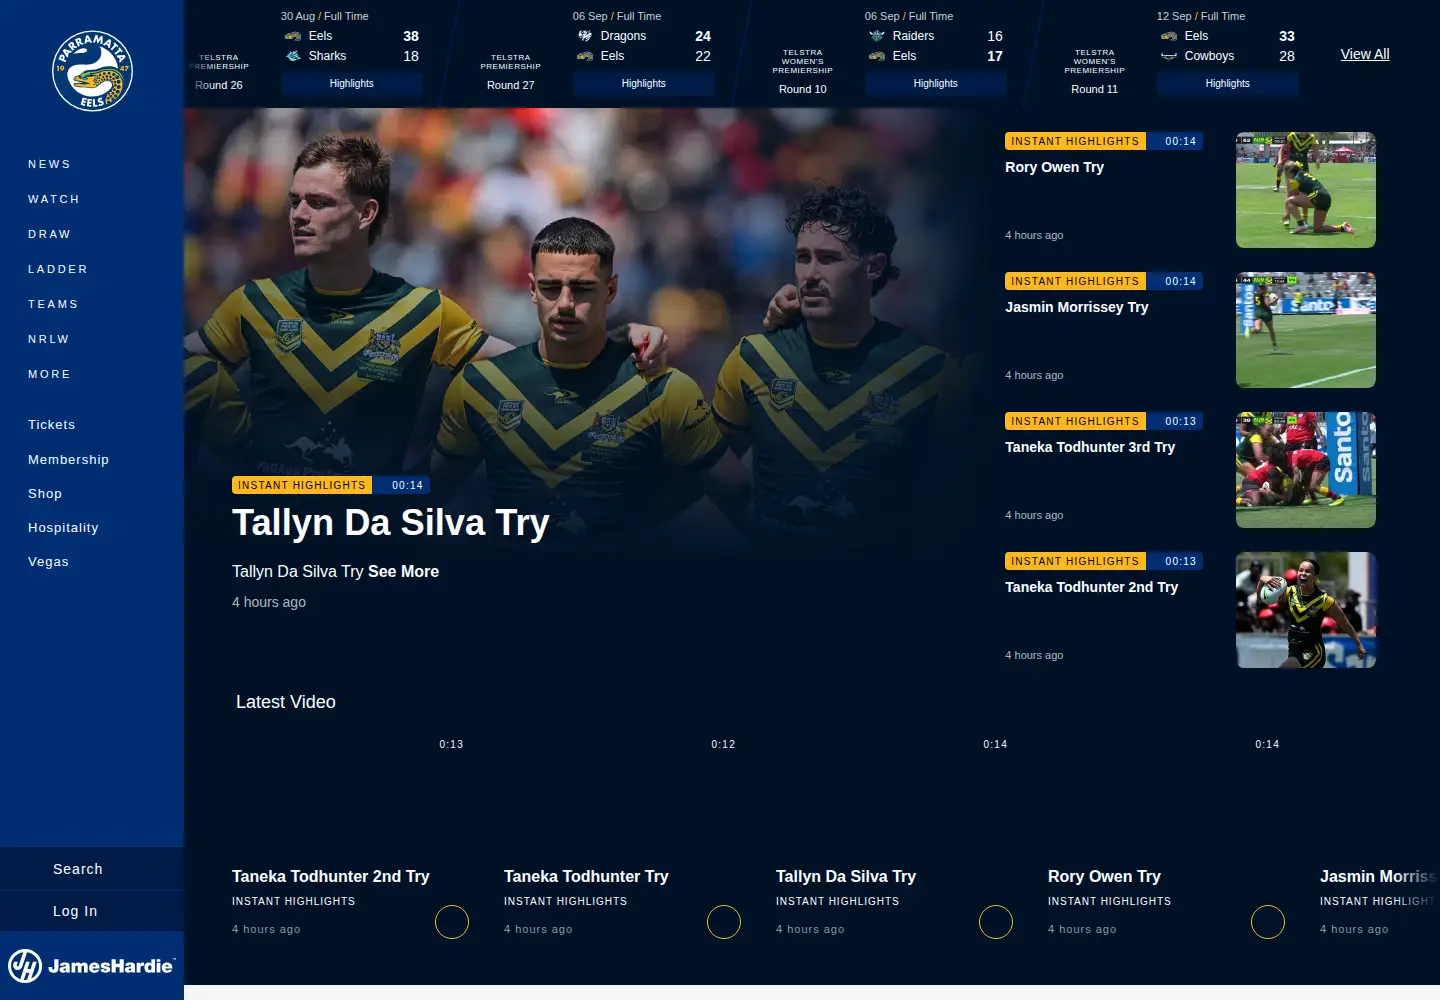The width and height of the screenshot is (1440, 1000).
Task: Open Taneka Todhunter Try in Latest Video
Action: (586, 876)
